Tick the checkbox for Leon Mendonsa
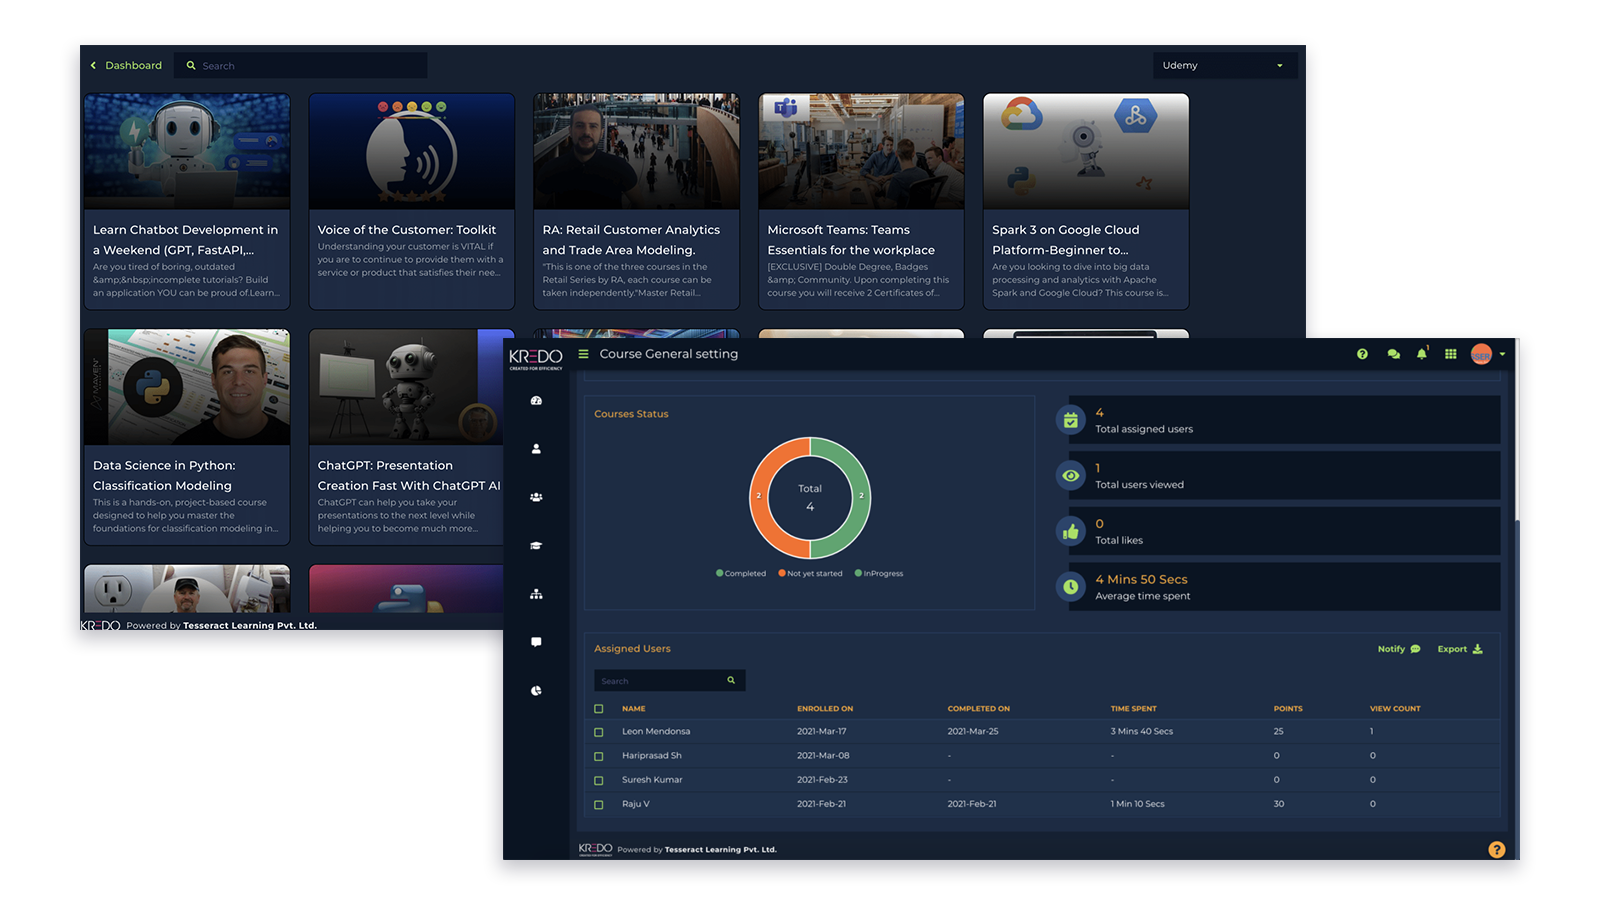This screenshot has height=900, width=1600. [599, 732]
